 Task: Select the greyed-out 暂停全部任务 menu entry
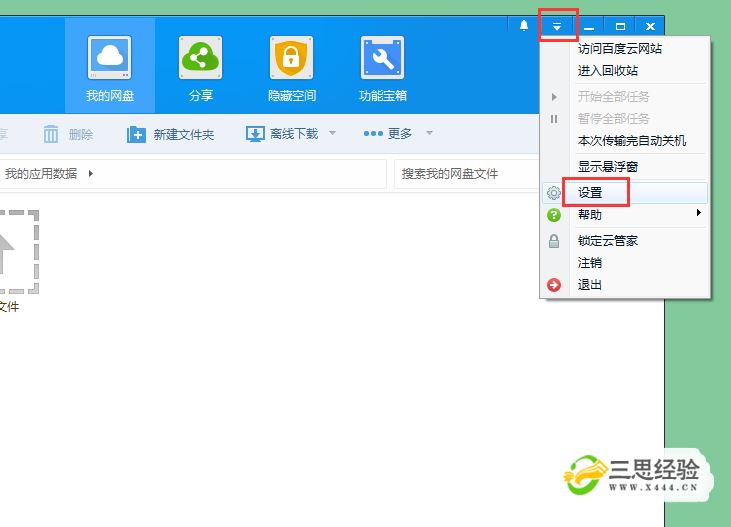pyautogui.click(x=614, y=118)
